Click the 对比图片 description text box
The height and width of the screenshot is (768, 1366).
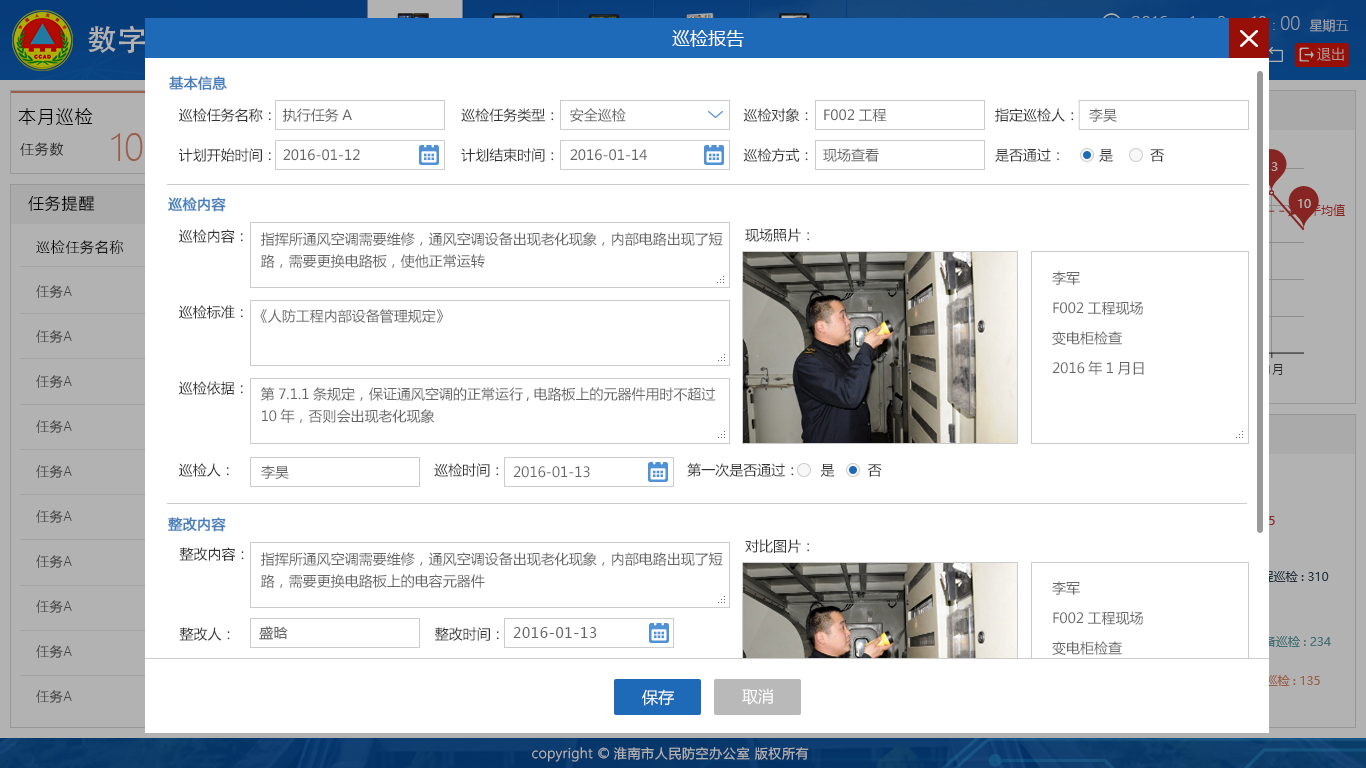click(1140, 610)
